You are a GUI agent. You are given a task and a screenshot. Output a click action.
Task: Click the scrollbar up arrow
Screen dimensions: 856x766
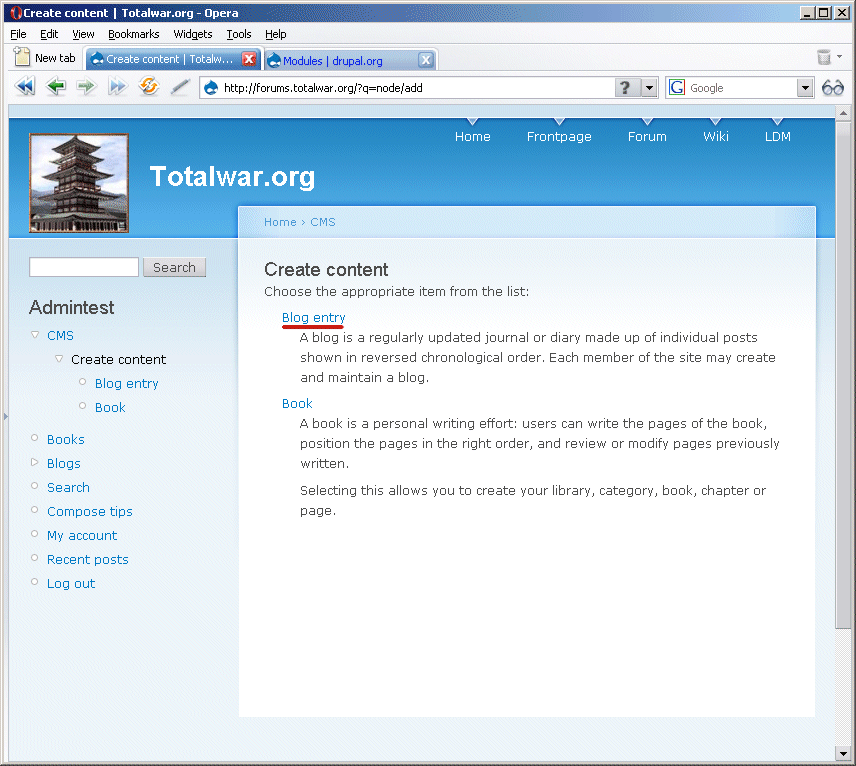[x=843, y=114]
